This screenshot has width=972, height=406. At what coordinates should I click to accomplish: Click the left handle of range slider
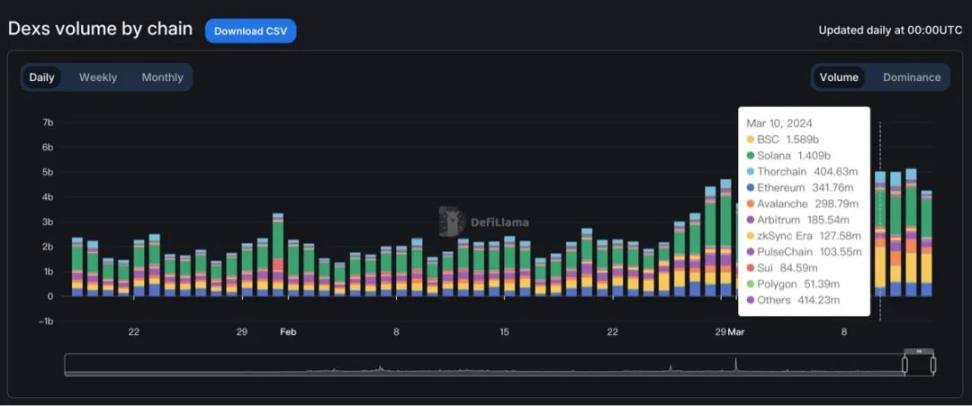point(904,365)
